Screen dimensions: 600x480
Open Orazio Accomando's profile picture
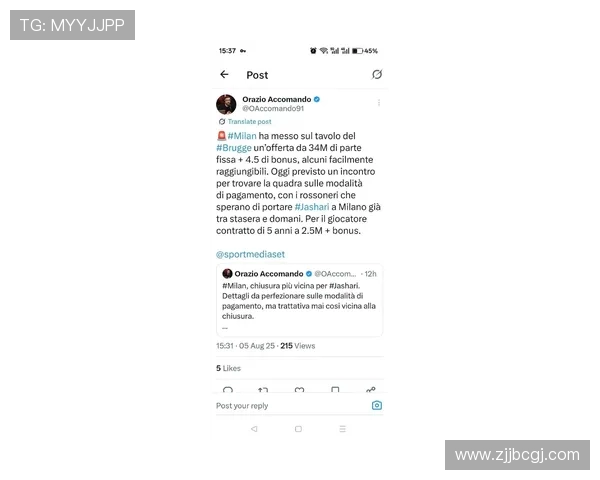click(226, 104)
